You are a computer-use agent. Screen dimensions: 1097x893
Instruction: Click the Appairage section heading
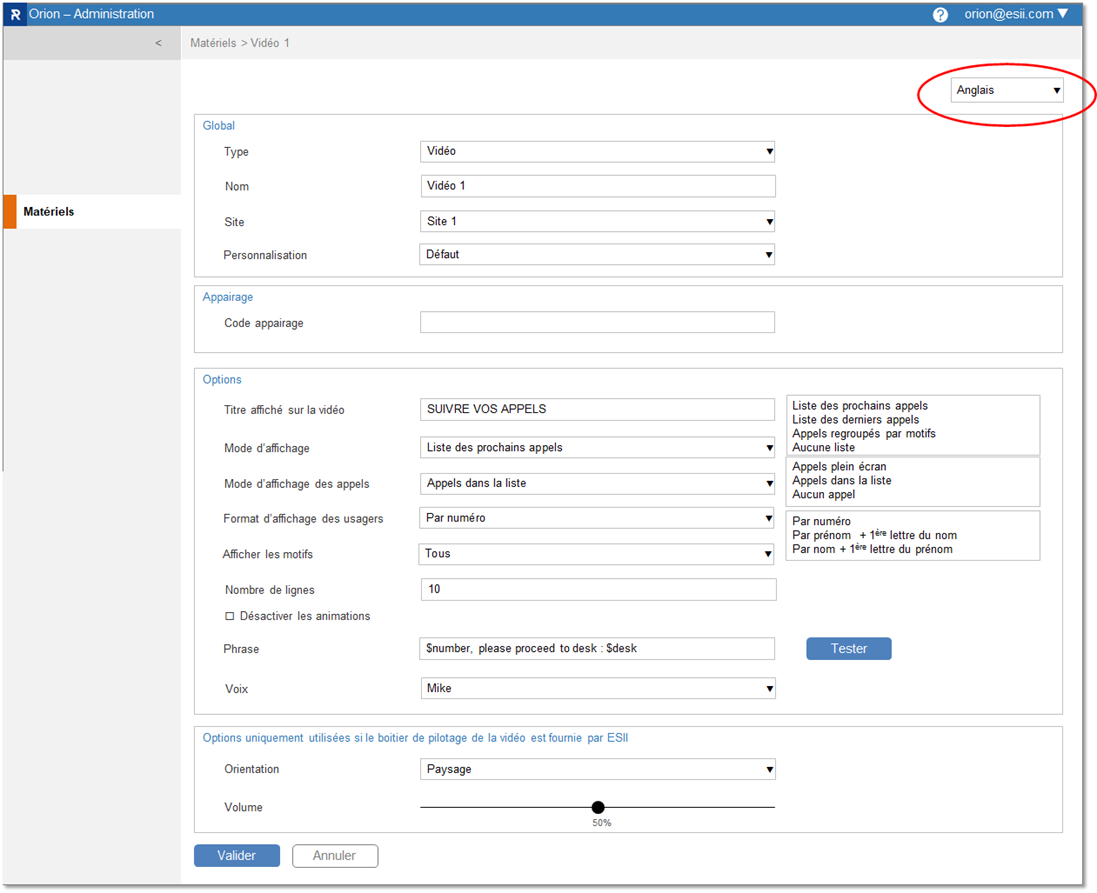pyautogui.click(x=227, y=297)
